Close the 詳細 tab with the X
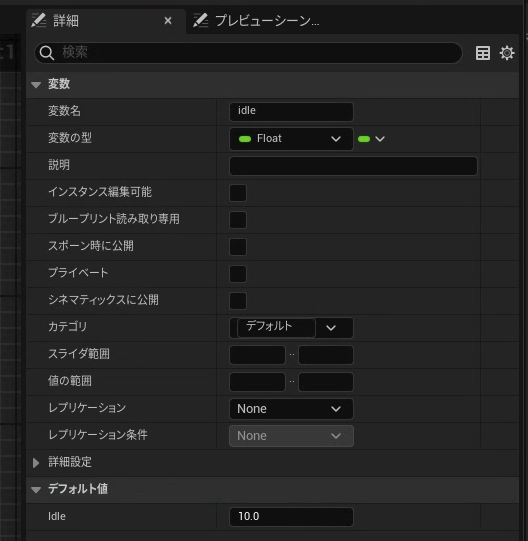 click(168, 21)
